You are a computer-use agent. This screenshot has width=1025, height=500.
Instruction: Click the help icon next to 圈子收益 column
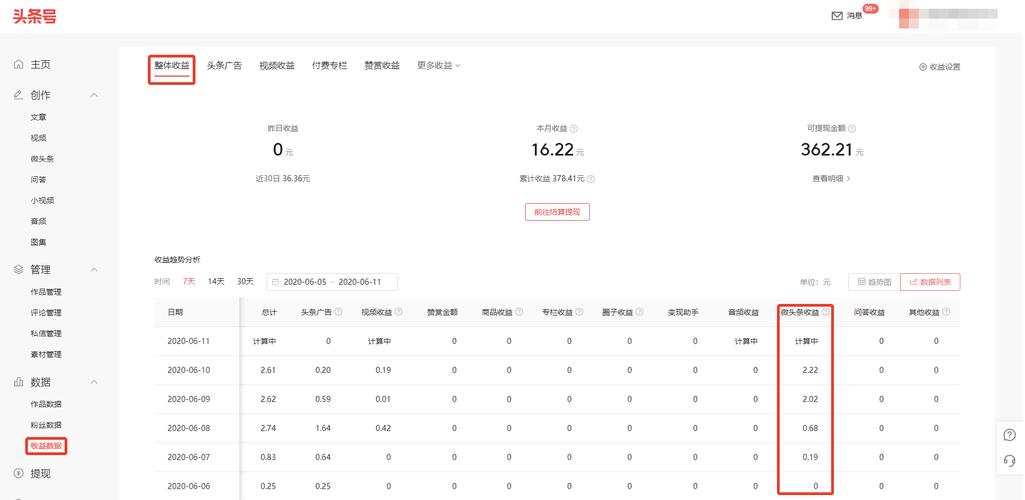(639, 312)
